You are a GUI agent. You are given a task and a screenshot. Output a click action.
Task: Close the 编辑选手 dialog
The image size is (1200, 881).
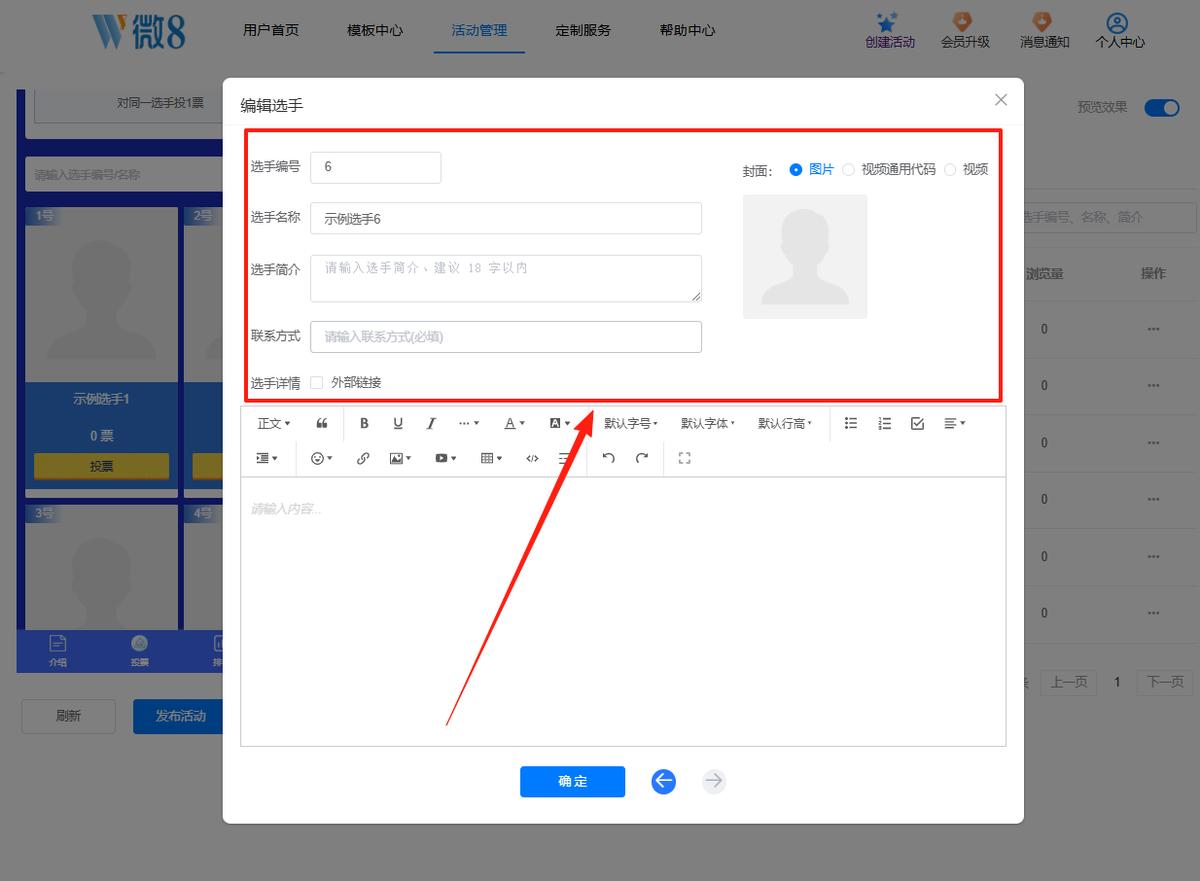coord(1000,100)
